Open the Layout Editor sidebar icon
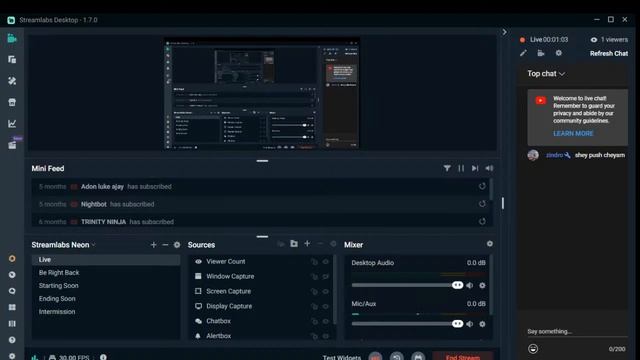Screen dimensions: 640x360 click(x=12, y=60)
